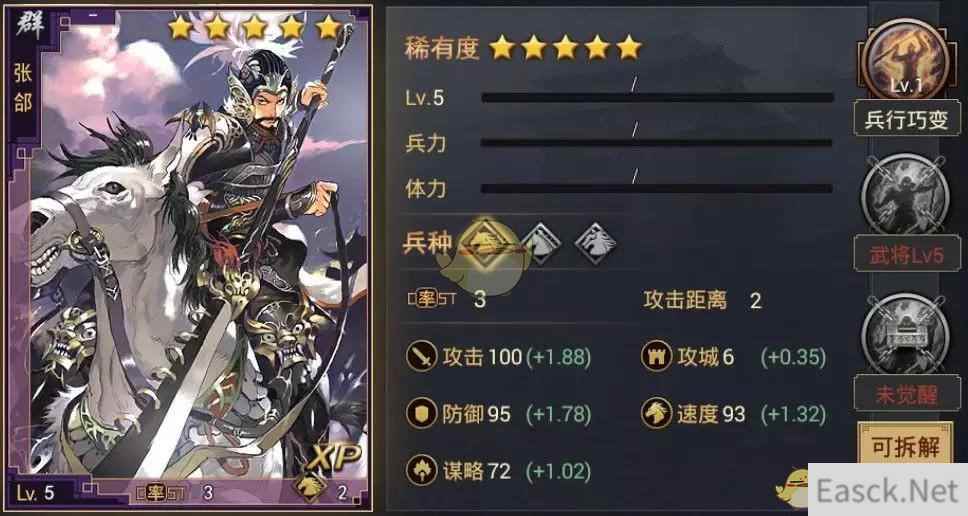968x516 pixels.
Task: Click the Lv.5 experience progress bar
Action: click(x=657, y=98)
